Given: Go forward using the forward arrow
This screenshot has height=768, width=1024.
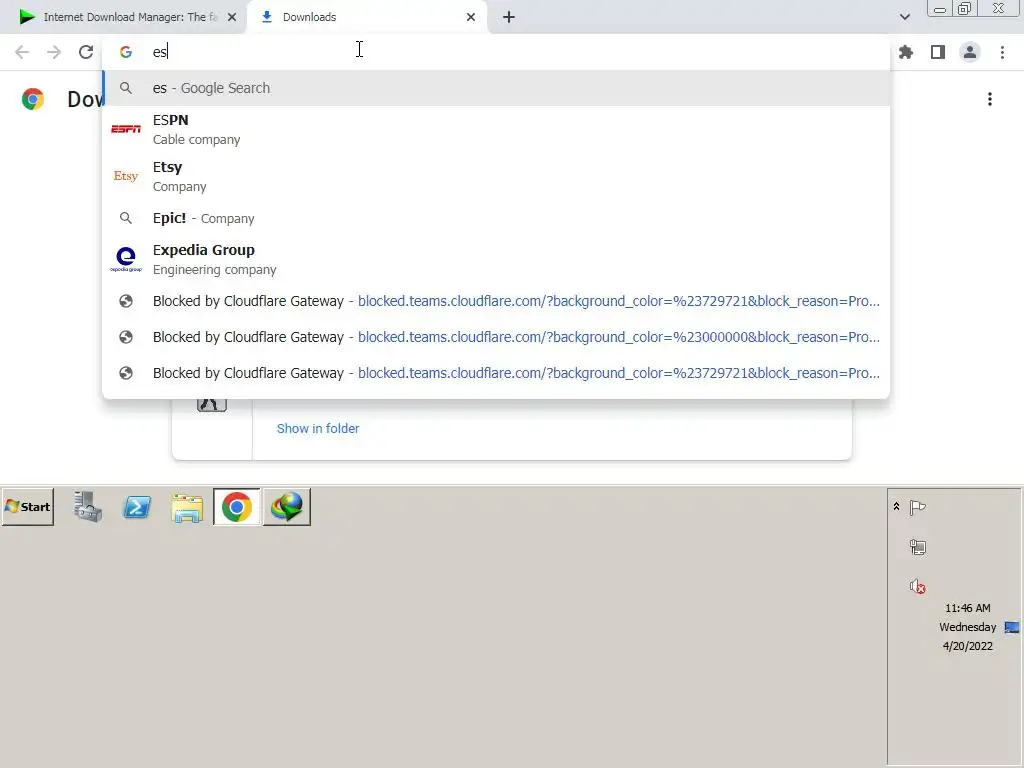Looking at the screenshot, I should [x=54, y=52].
